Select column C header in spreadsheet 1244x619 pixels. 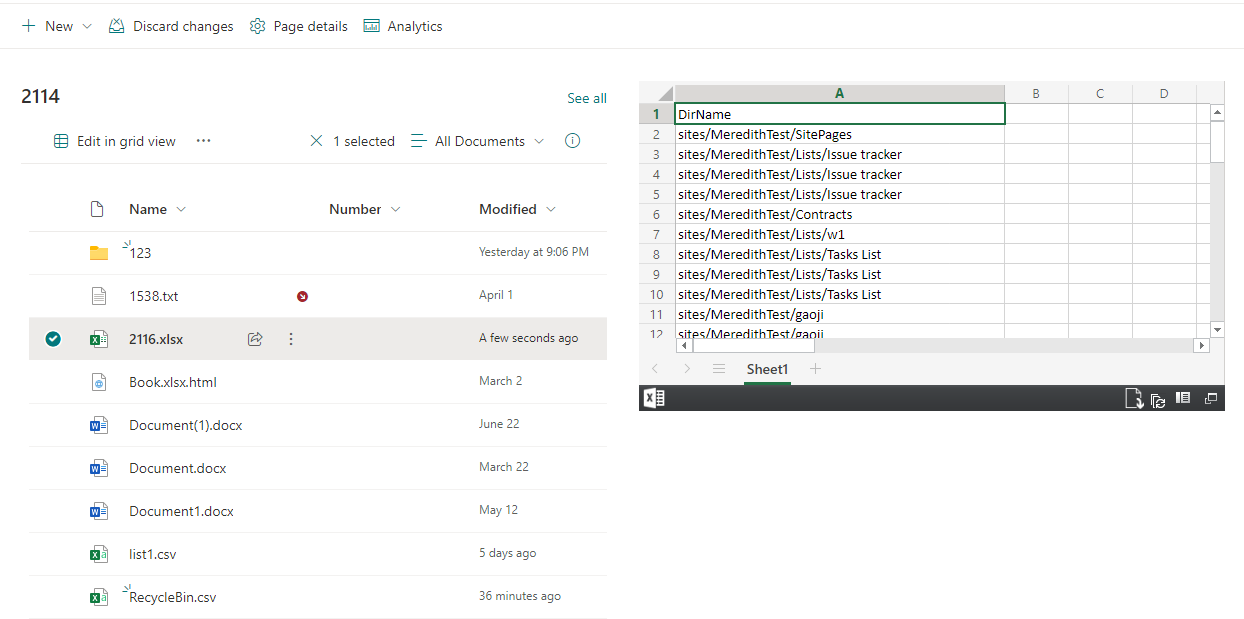(1100, 93)
